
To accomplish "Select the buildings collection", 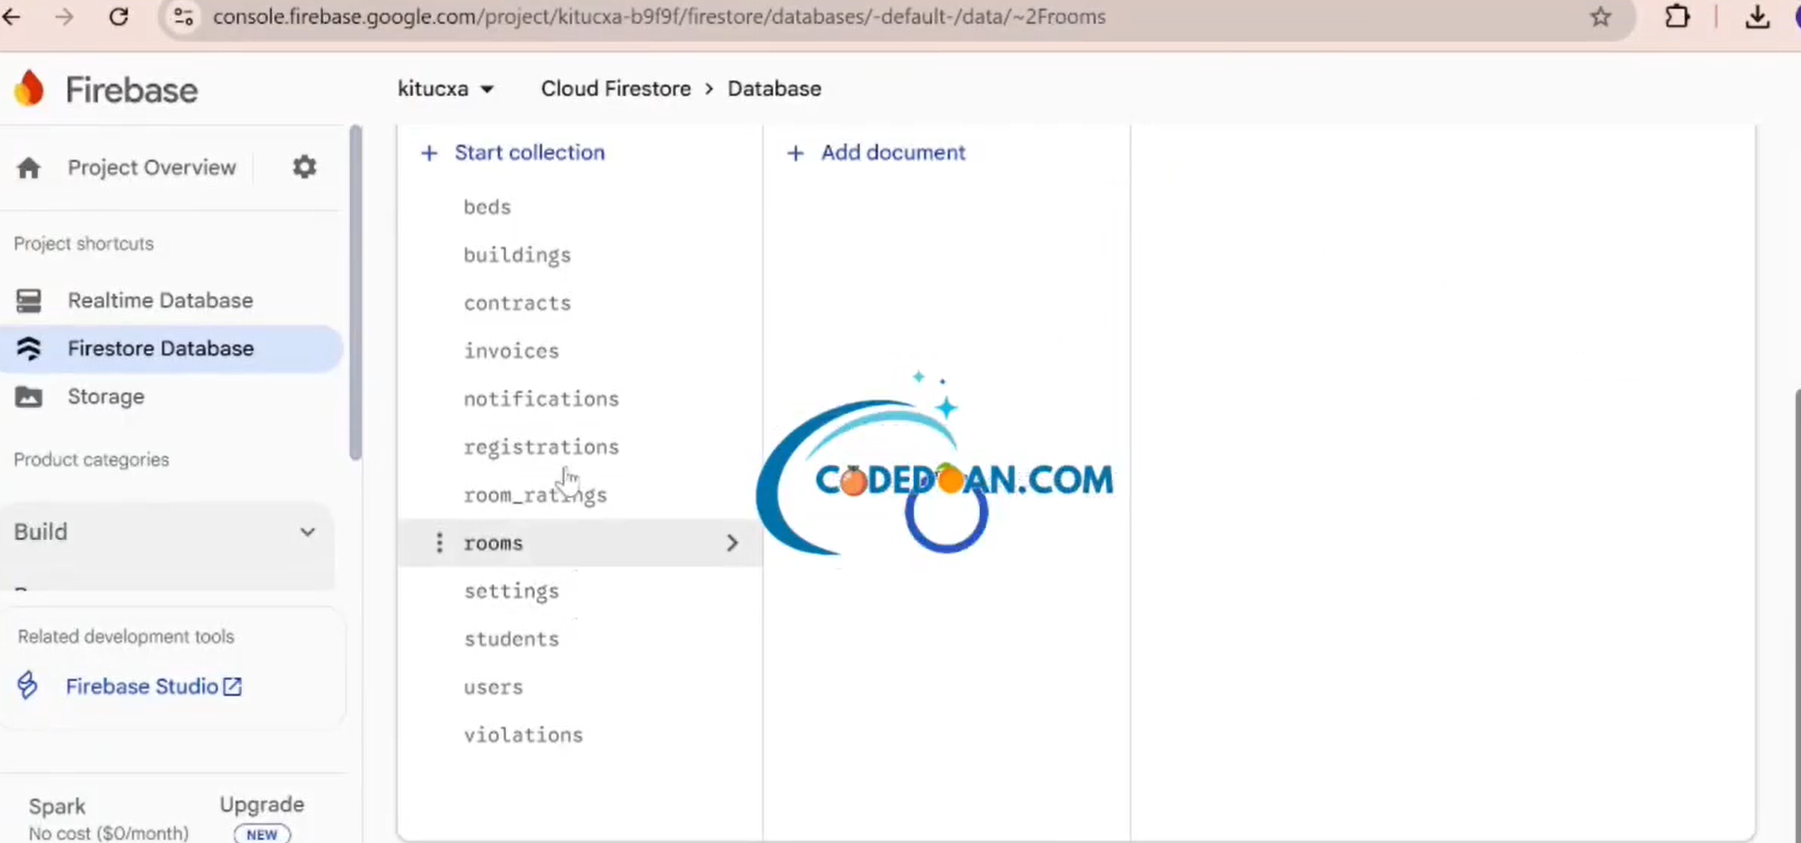I will coord(517,255).
